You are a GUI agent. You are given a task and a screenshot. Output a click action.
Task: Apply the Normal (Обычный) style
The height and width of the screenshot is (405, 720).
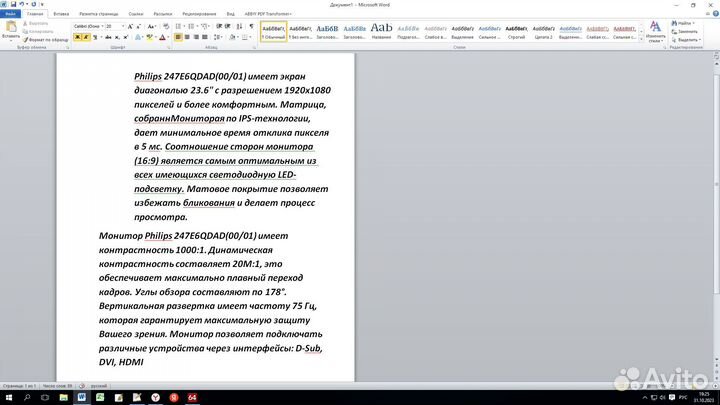click(x=274, y=31)
